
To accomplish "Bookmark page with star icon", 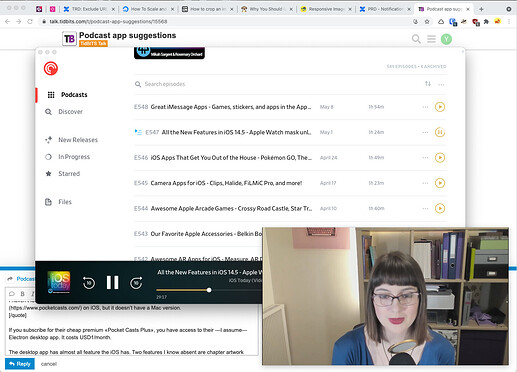I will point(427,22).
